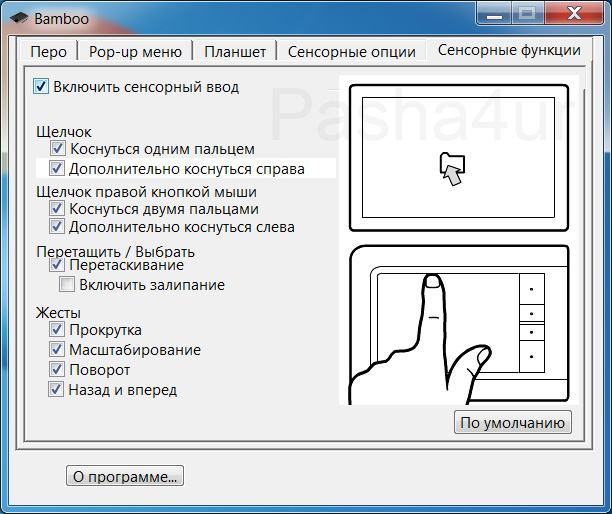The height and width of the screenshot is (514, 612).
Task: Uncheck Коснуться одним пальцем
Action: (57, 148)
